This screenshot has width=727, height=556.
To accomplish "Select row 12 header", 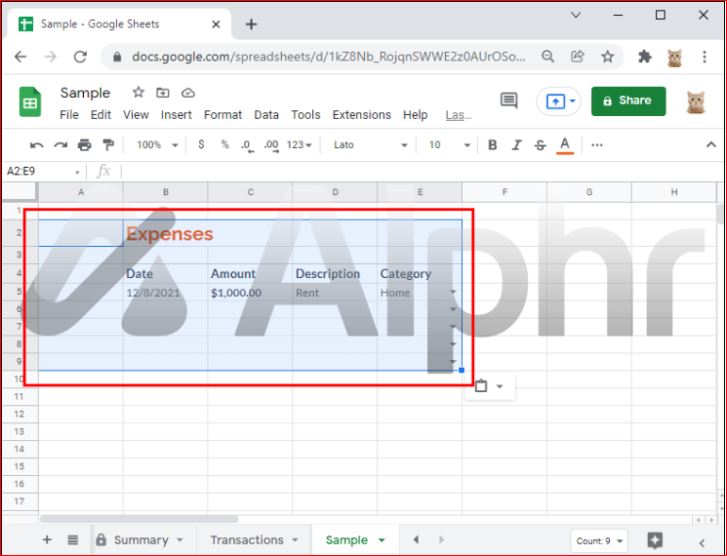I will 19,414.
